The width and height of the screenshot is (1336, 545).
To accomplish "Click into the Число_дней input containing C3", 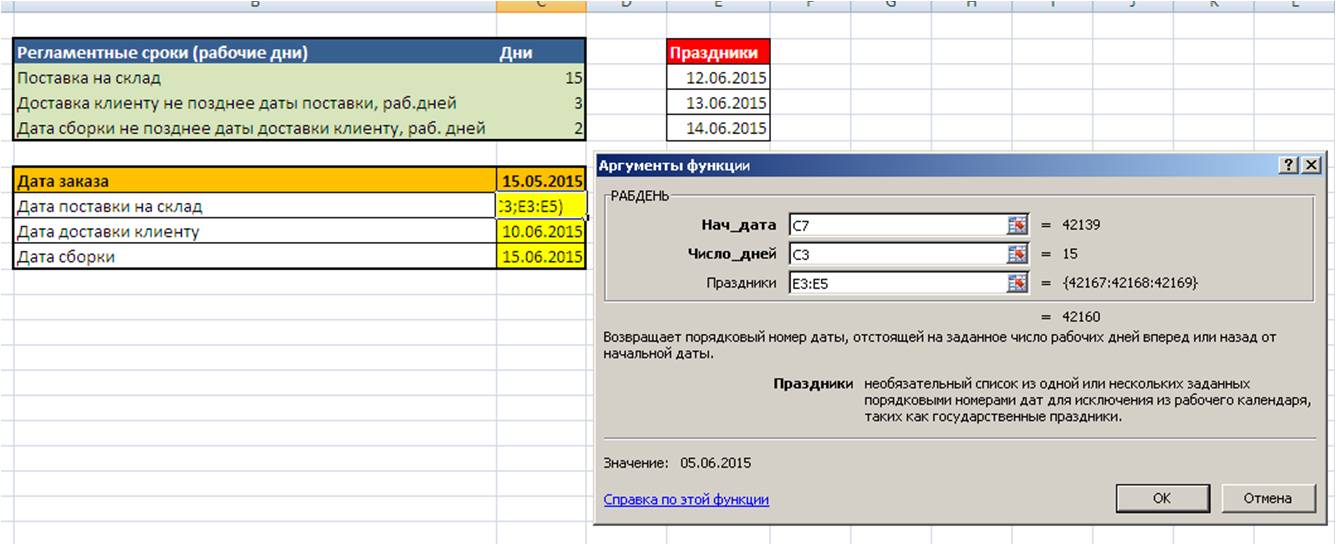I will point(896,254).
